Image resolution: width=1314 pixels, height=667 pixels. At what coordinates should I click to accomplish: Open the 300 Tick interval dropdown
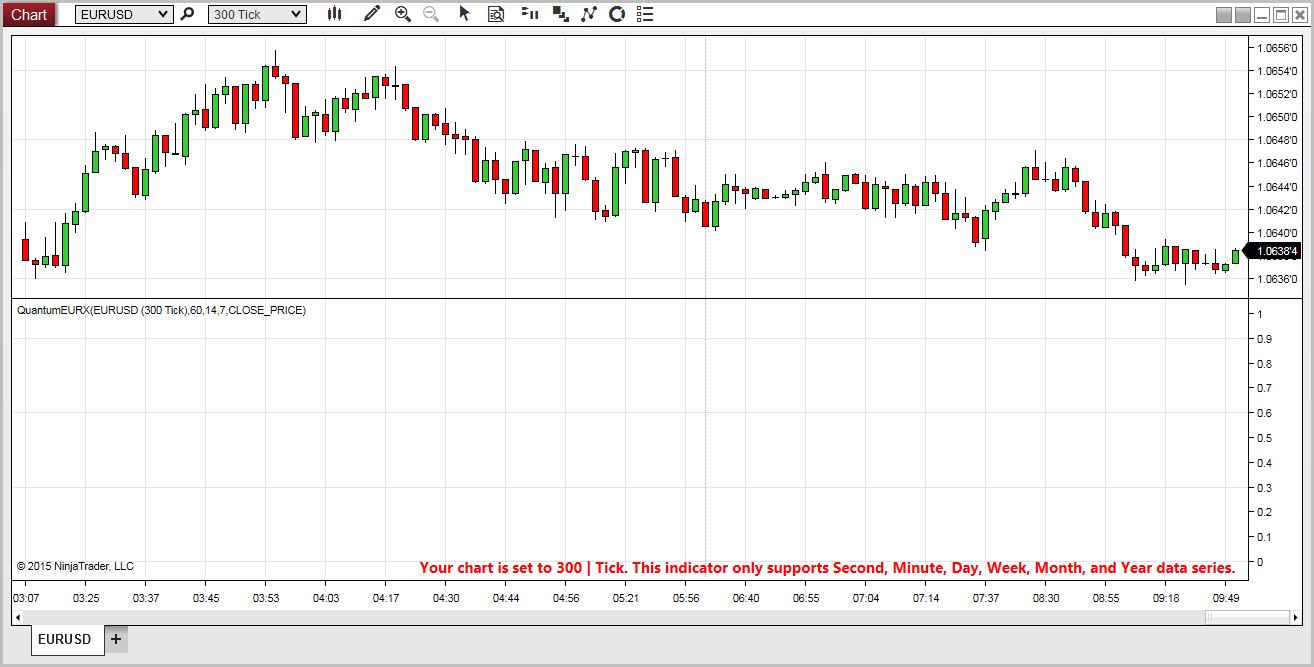coord(257,14)
